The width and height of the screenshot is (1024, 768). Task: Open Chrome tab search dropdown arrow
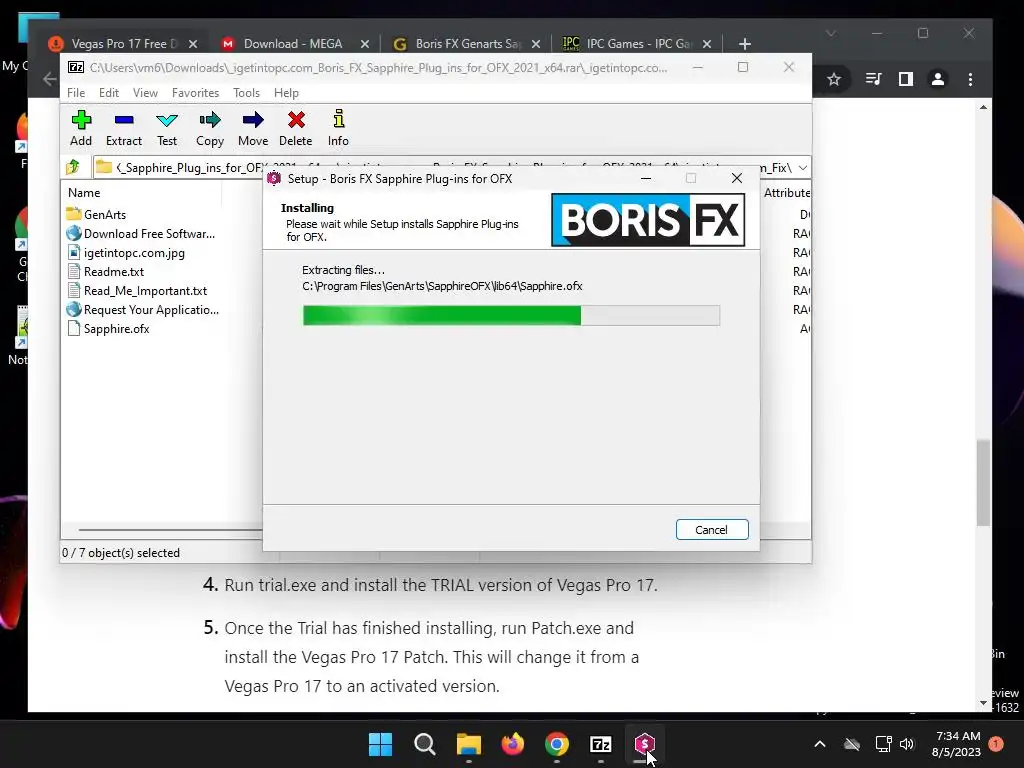(831, 33)
